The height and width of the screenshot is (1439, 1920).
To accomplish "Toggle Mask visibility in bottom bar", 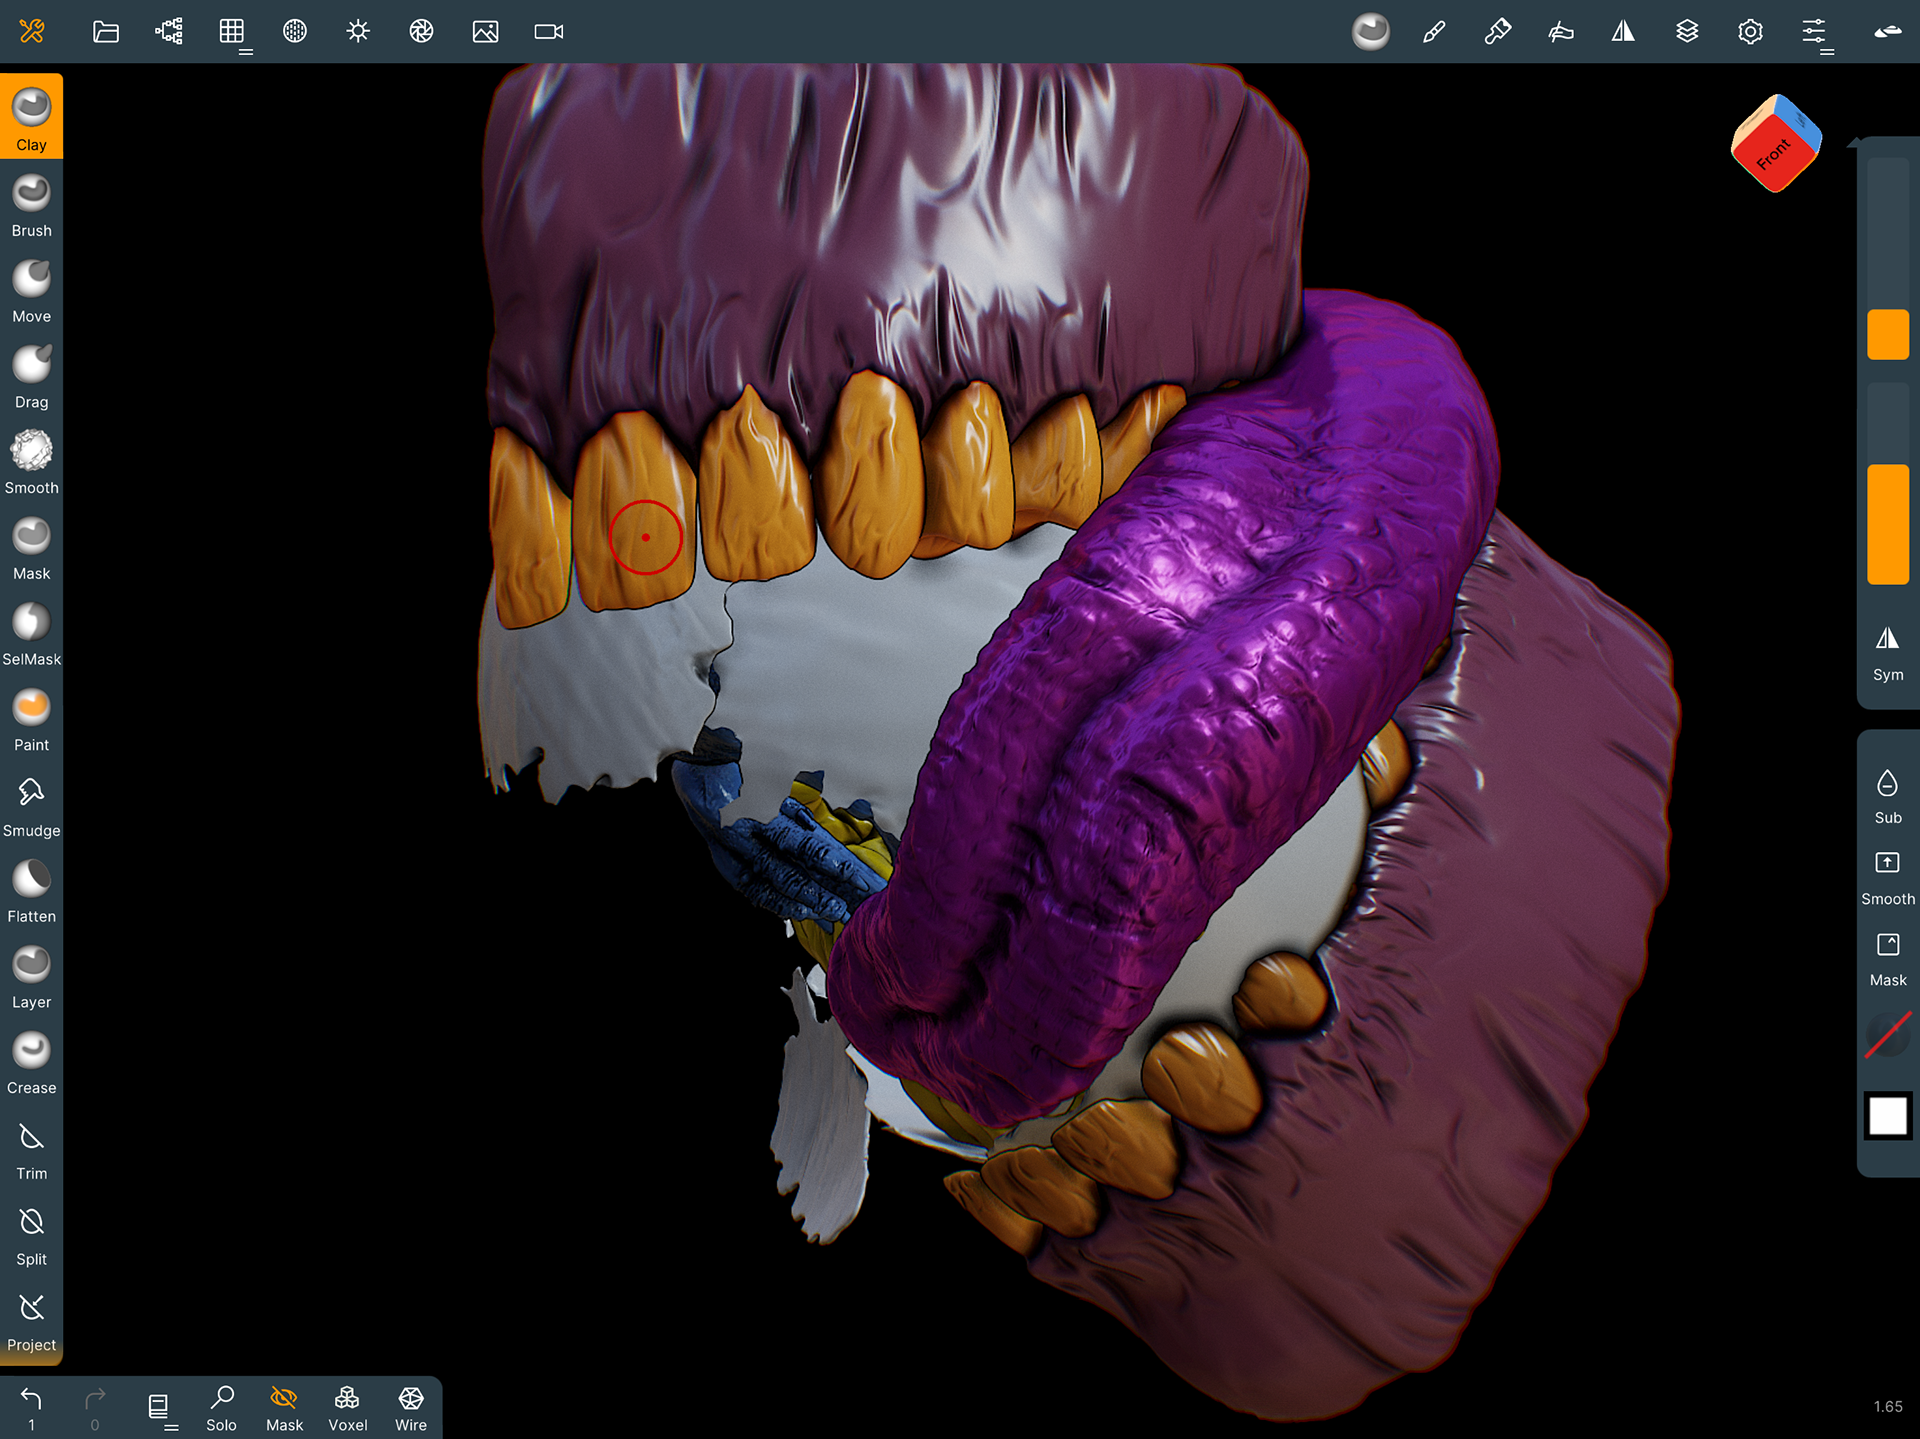I will coord(284,1407).
